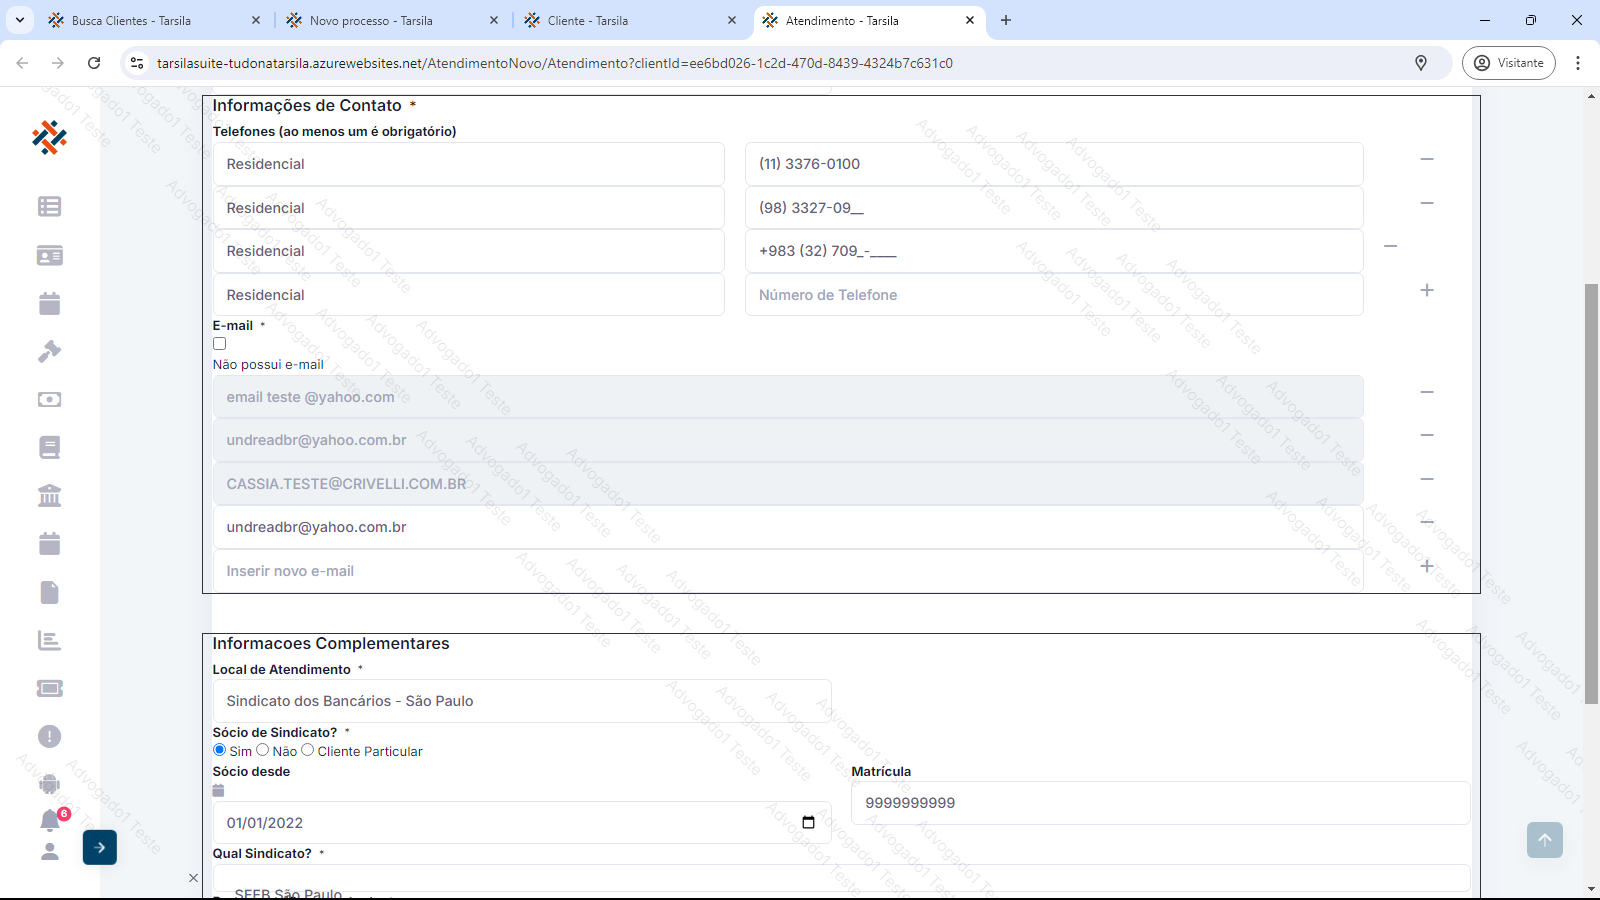Click the 'Inserir novo e-mail' input field
This screenshot has width=1600, height=900.
[787, 571]
